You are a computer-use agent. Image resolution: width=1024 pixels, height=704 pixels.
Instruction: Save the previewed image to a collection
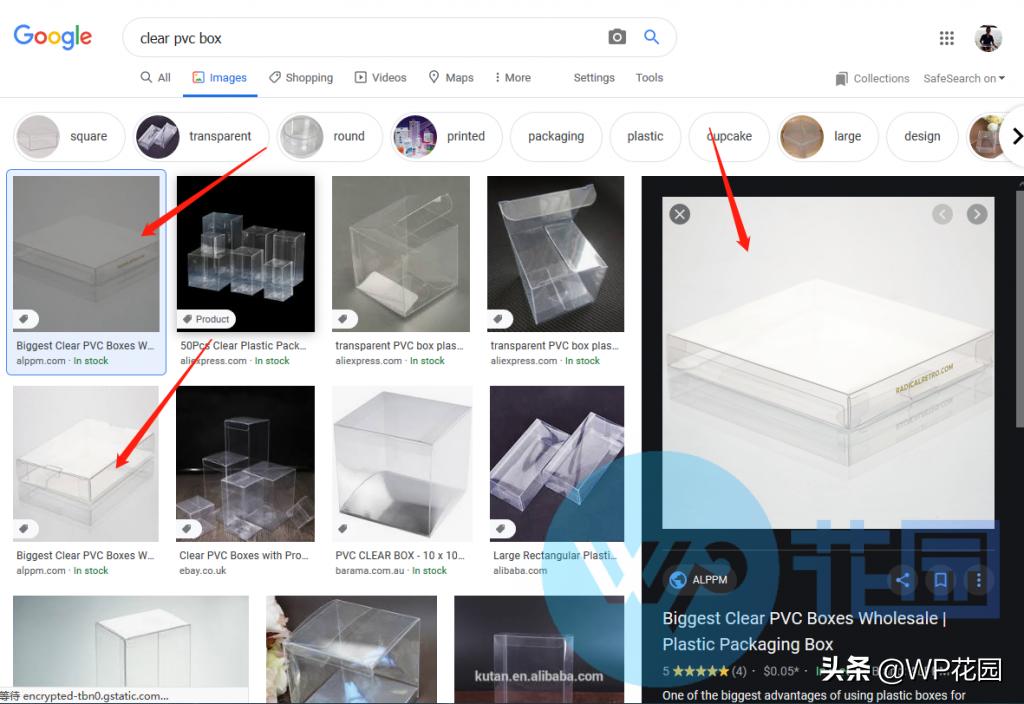click(940, 580)
